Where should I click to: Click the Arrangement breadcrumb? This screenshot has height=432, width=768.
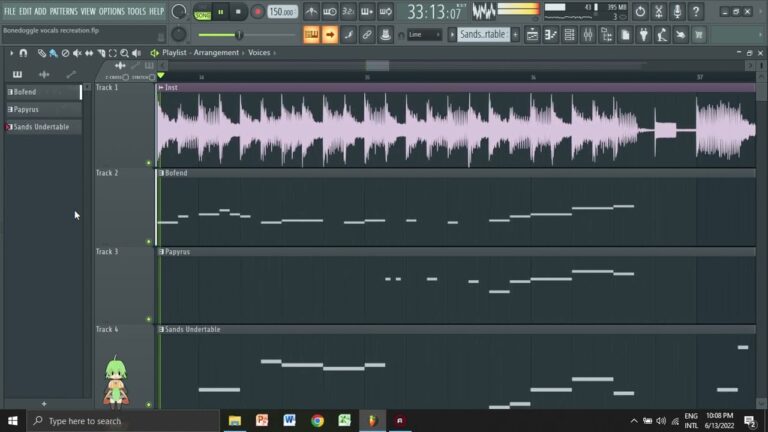pos(216,52)
